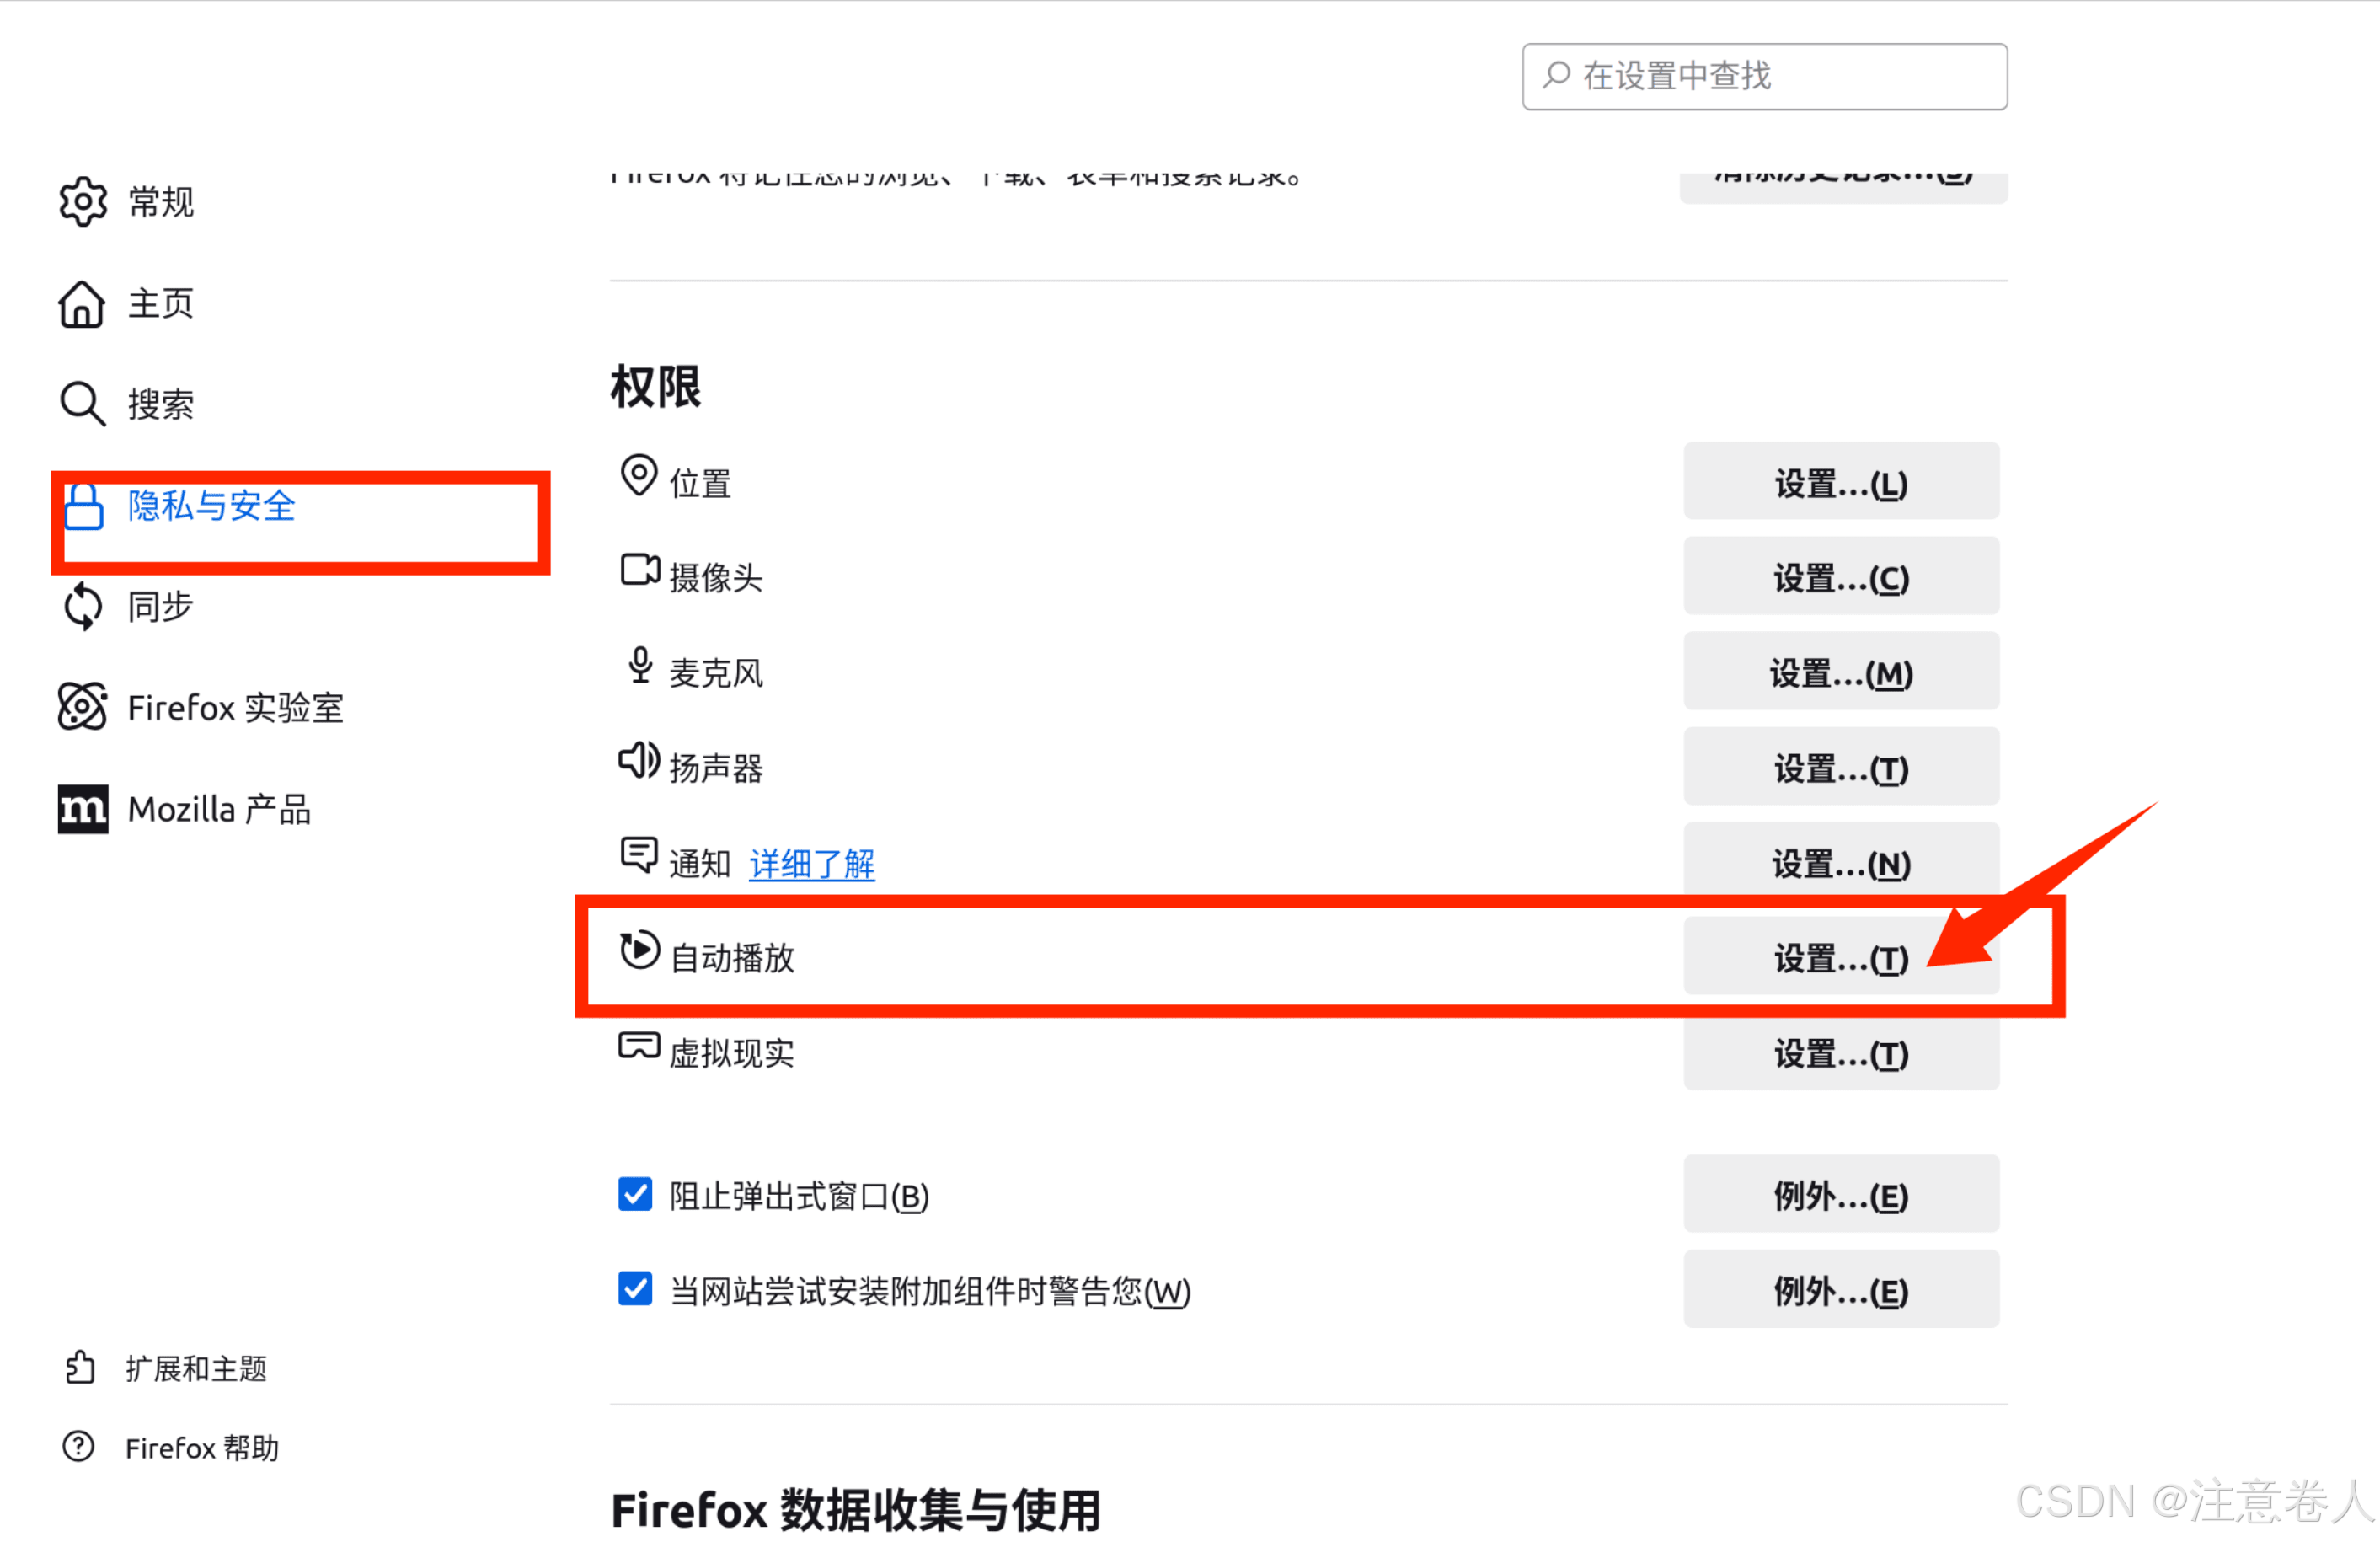Open the Learn more link beside Notifications

[811, 863]
